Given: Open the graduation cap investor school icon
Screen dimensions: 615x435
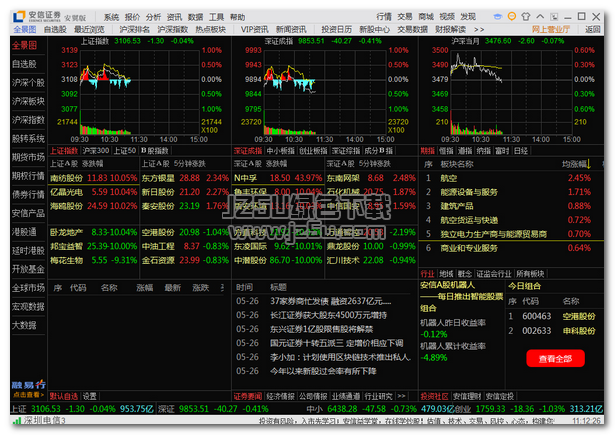Looking at the screenshot, I should coord(497,17).
